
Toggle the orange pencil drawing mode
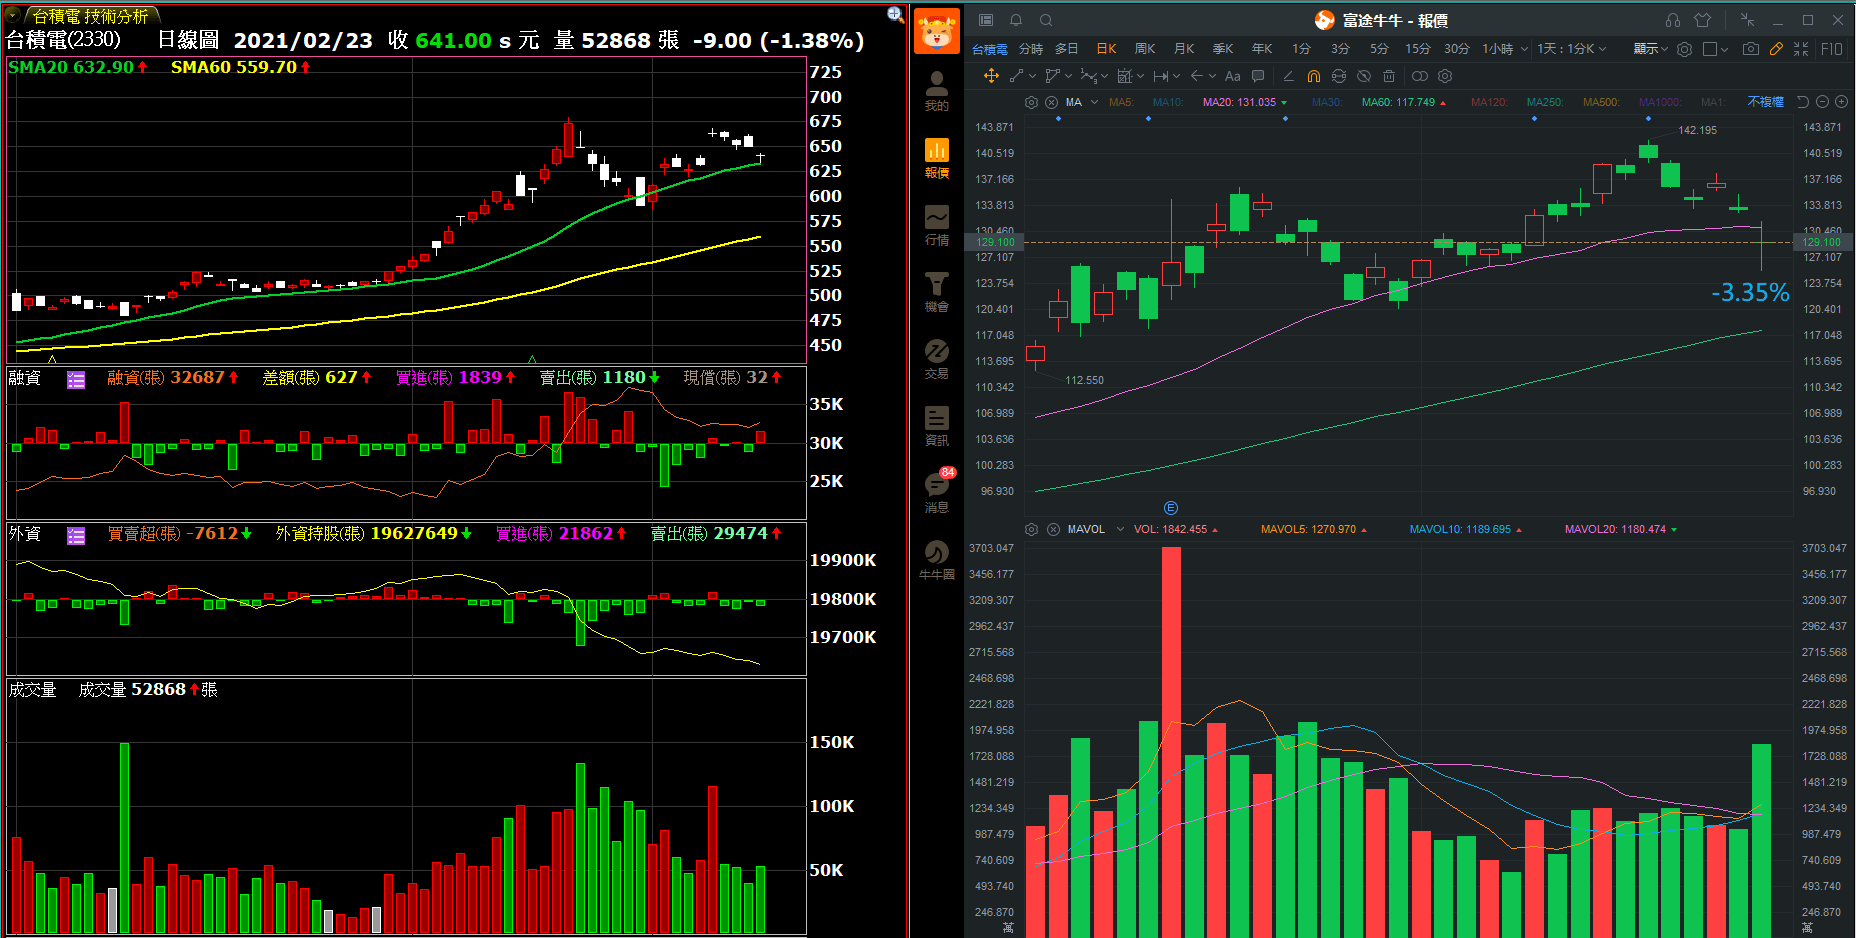tap(1776, 48)
